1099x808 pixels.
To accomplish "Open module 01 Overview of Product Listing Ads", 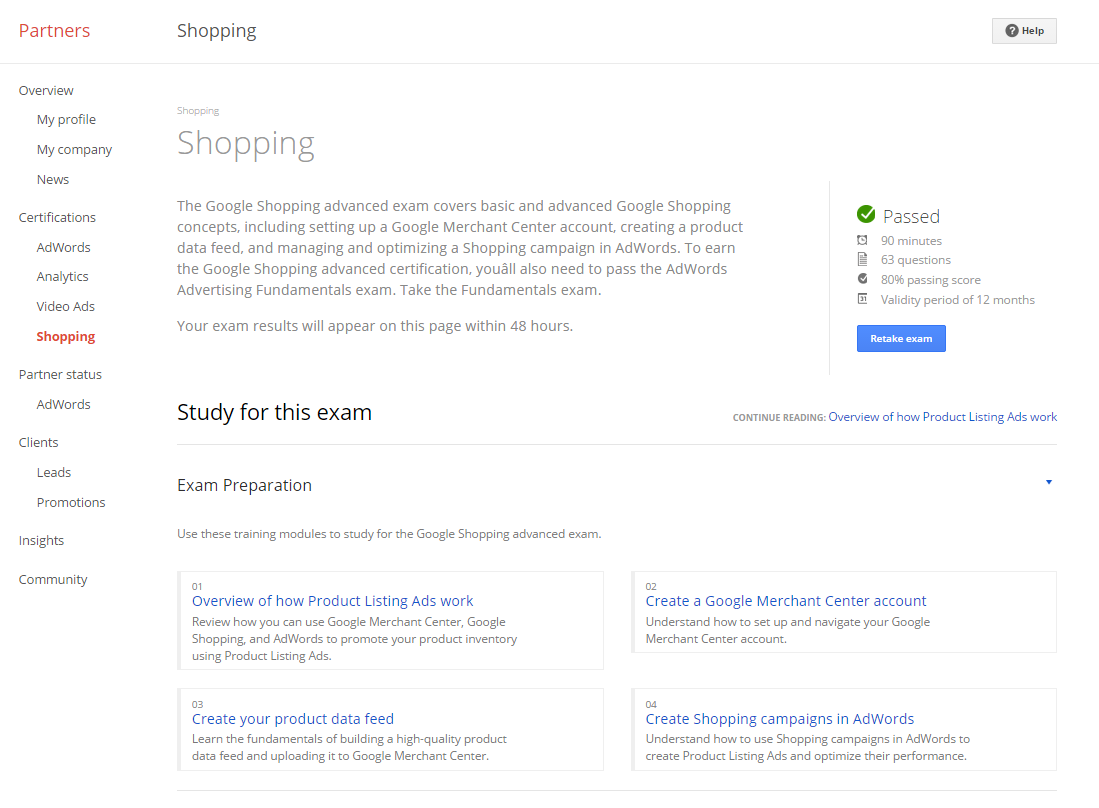I will tap(333, 601).
